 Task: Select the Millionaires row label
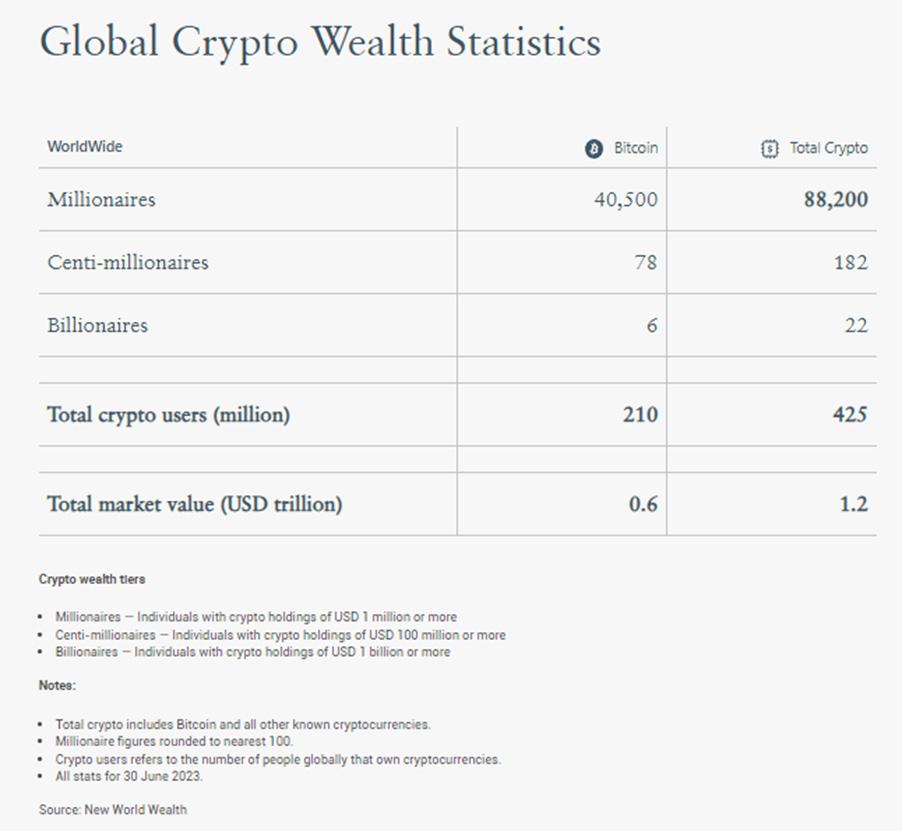point(101,199)
